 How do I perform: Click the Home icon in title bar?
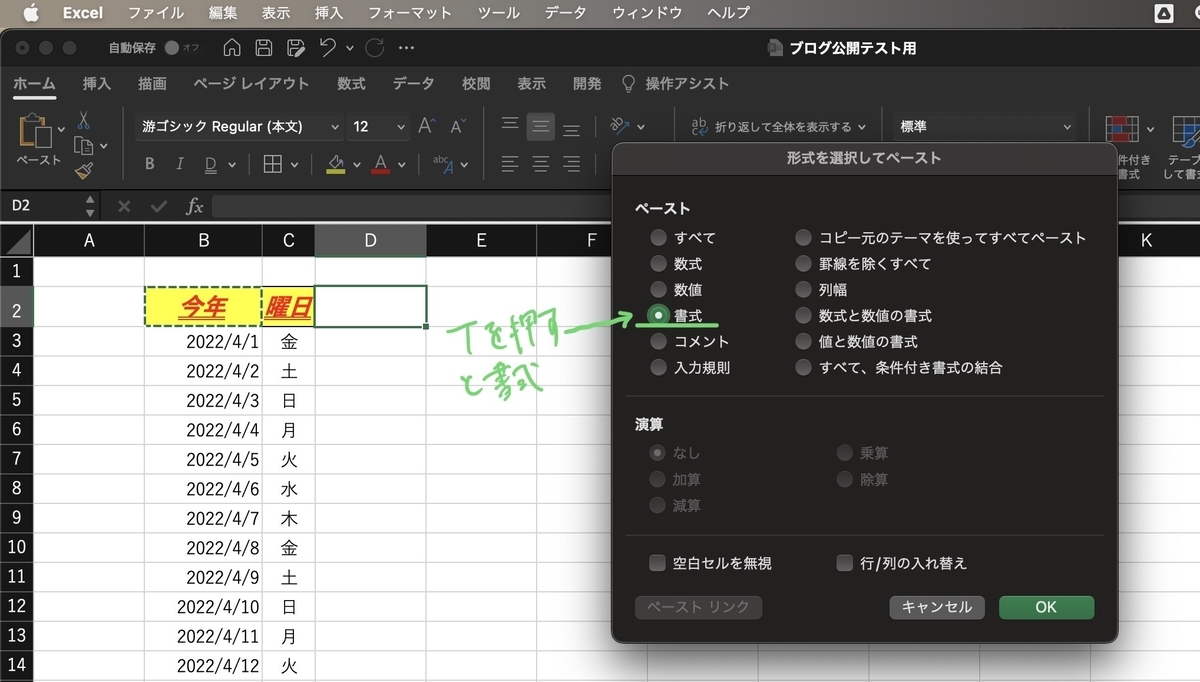(x=232, y=48)
